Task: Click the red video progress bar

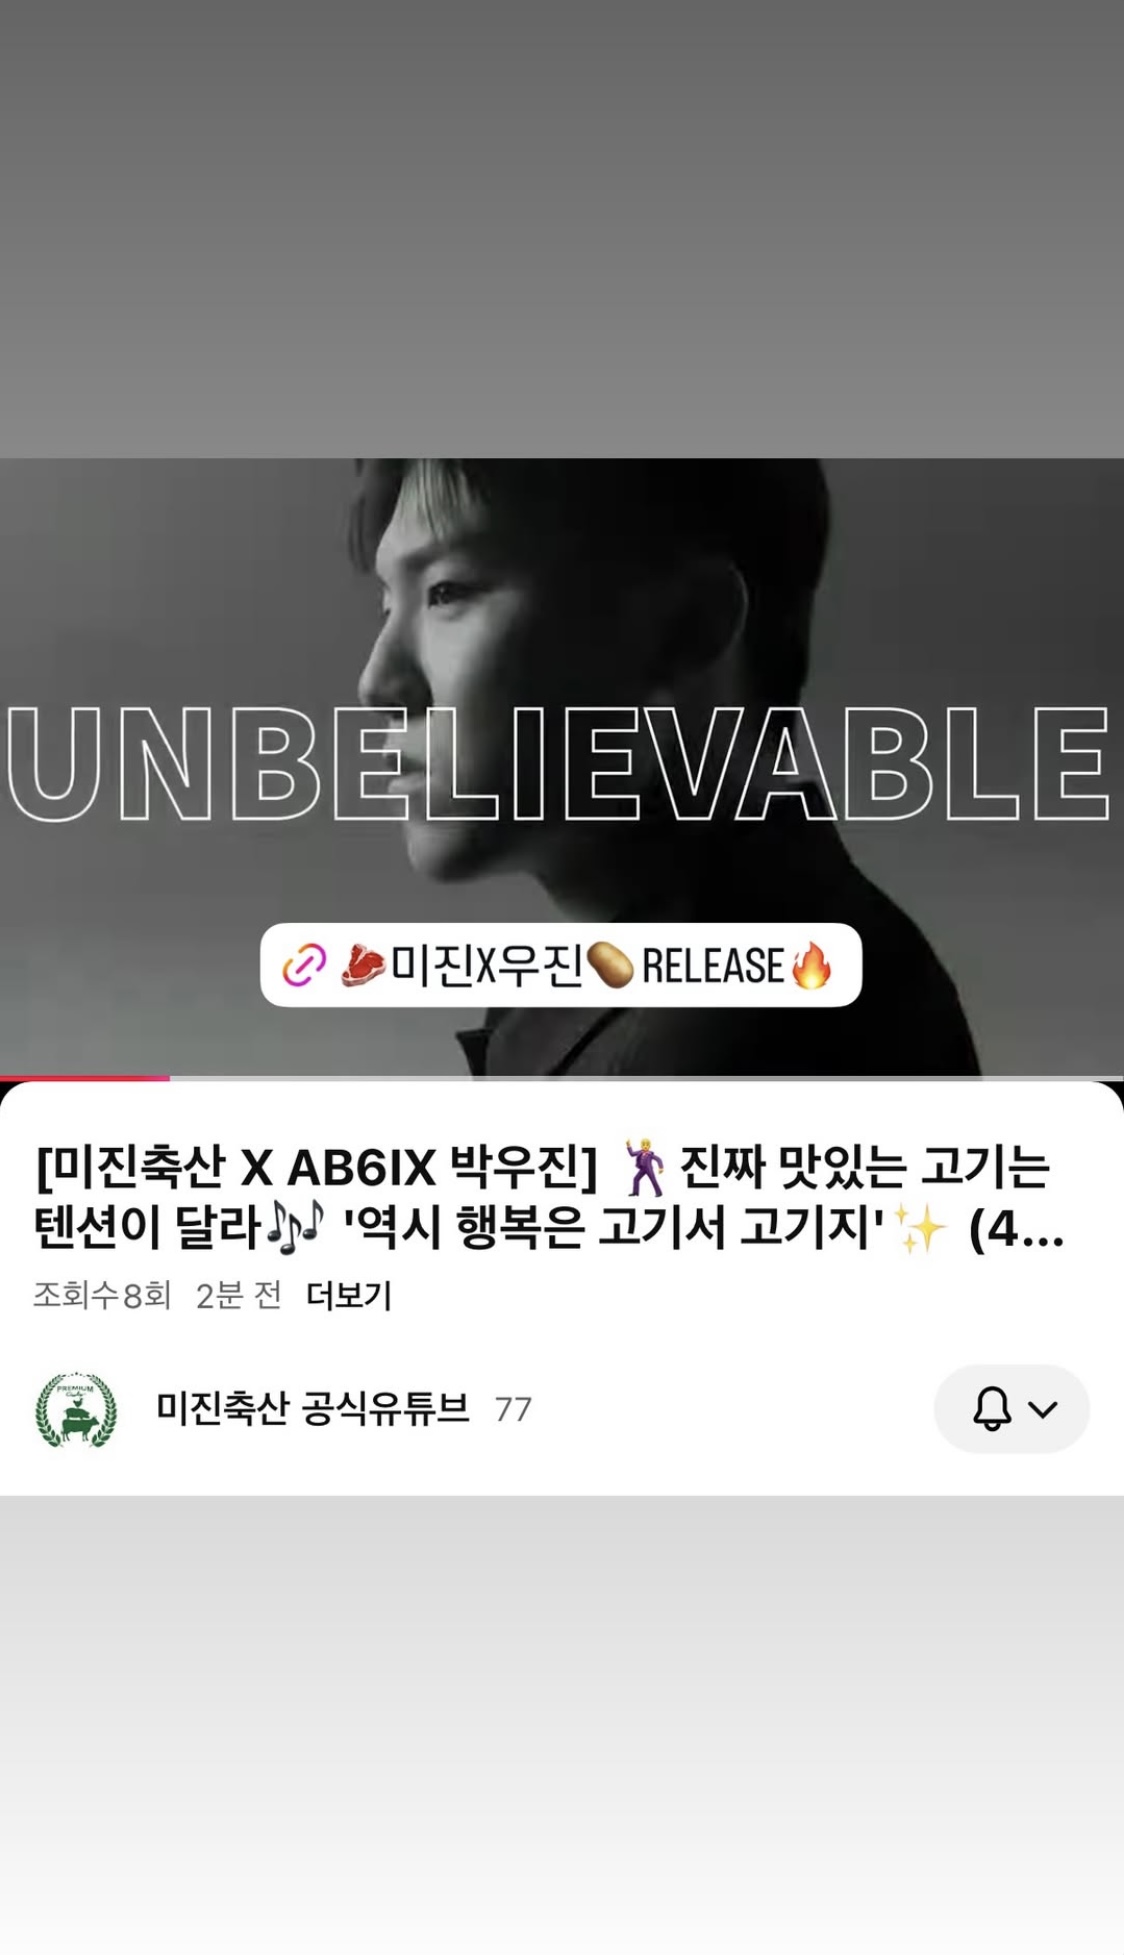Action: [85, 1078]
